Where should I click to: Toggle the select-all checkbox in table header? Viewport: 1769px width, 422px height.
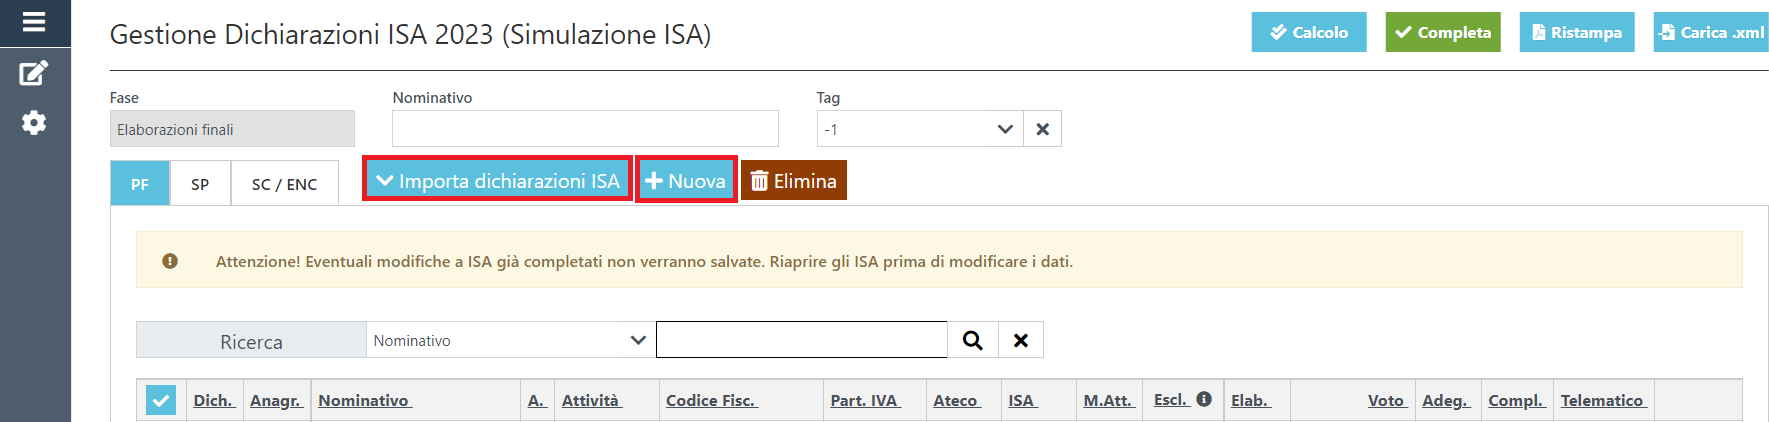pyautogui.click(x=161, y=401)
